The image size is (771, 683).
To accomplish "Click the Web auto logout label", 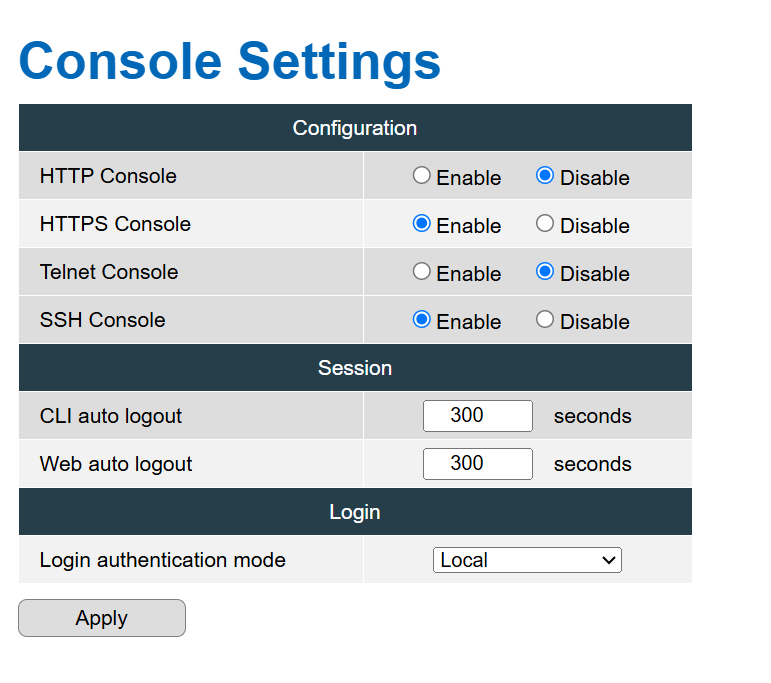I will click(116, 464).
